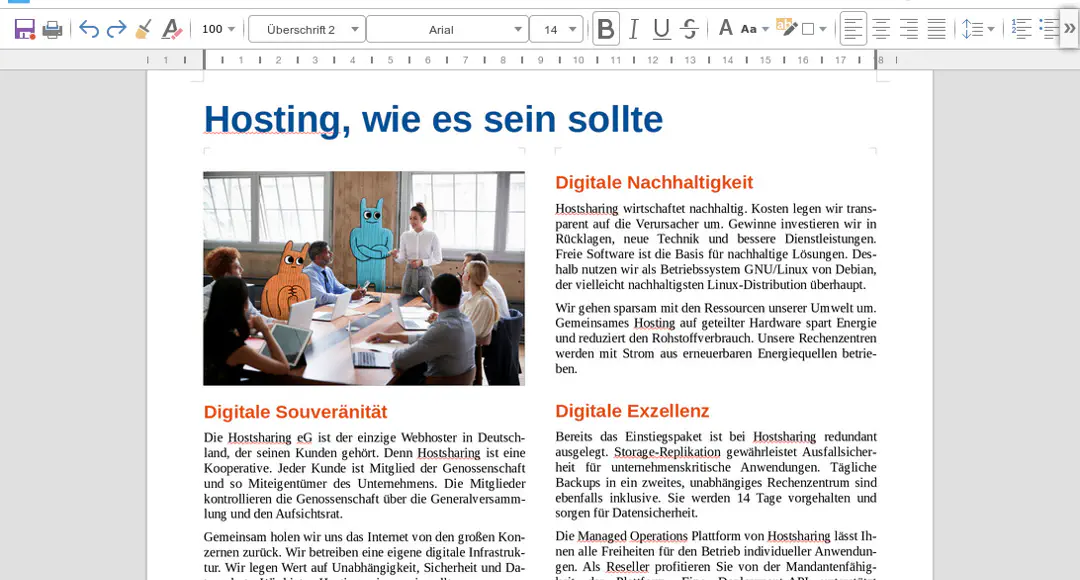Screen dimensions: 1080x580
Task: Click the word 'Generalversamm-' in the left column
Action: [x=479, y=499]
